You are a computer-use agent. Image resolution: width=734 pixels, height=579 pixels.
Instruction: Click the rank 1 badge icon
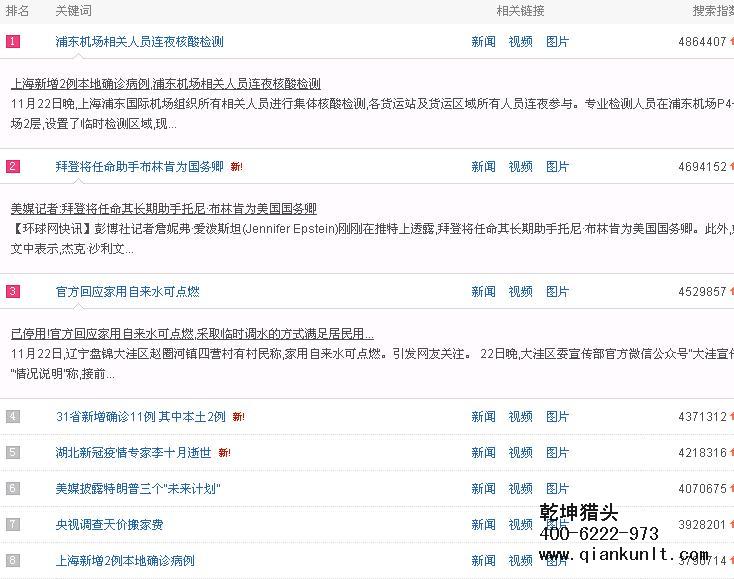click(x=13, y=42)
